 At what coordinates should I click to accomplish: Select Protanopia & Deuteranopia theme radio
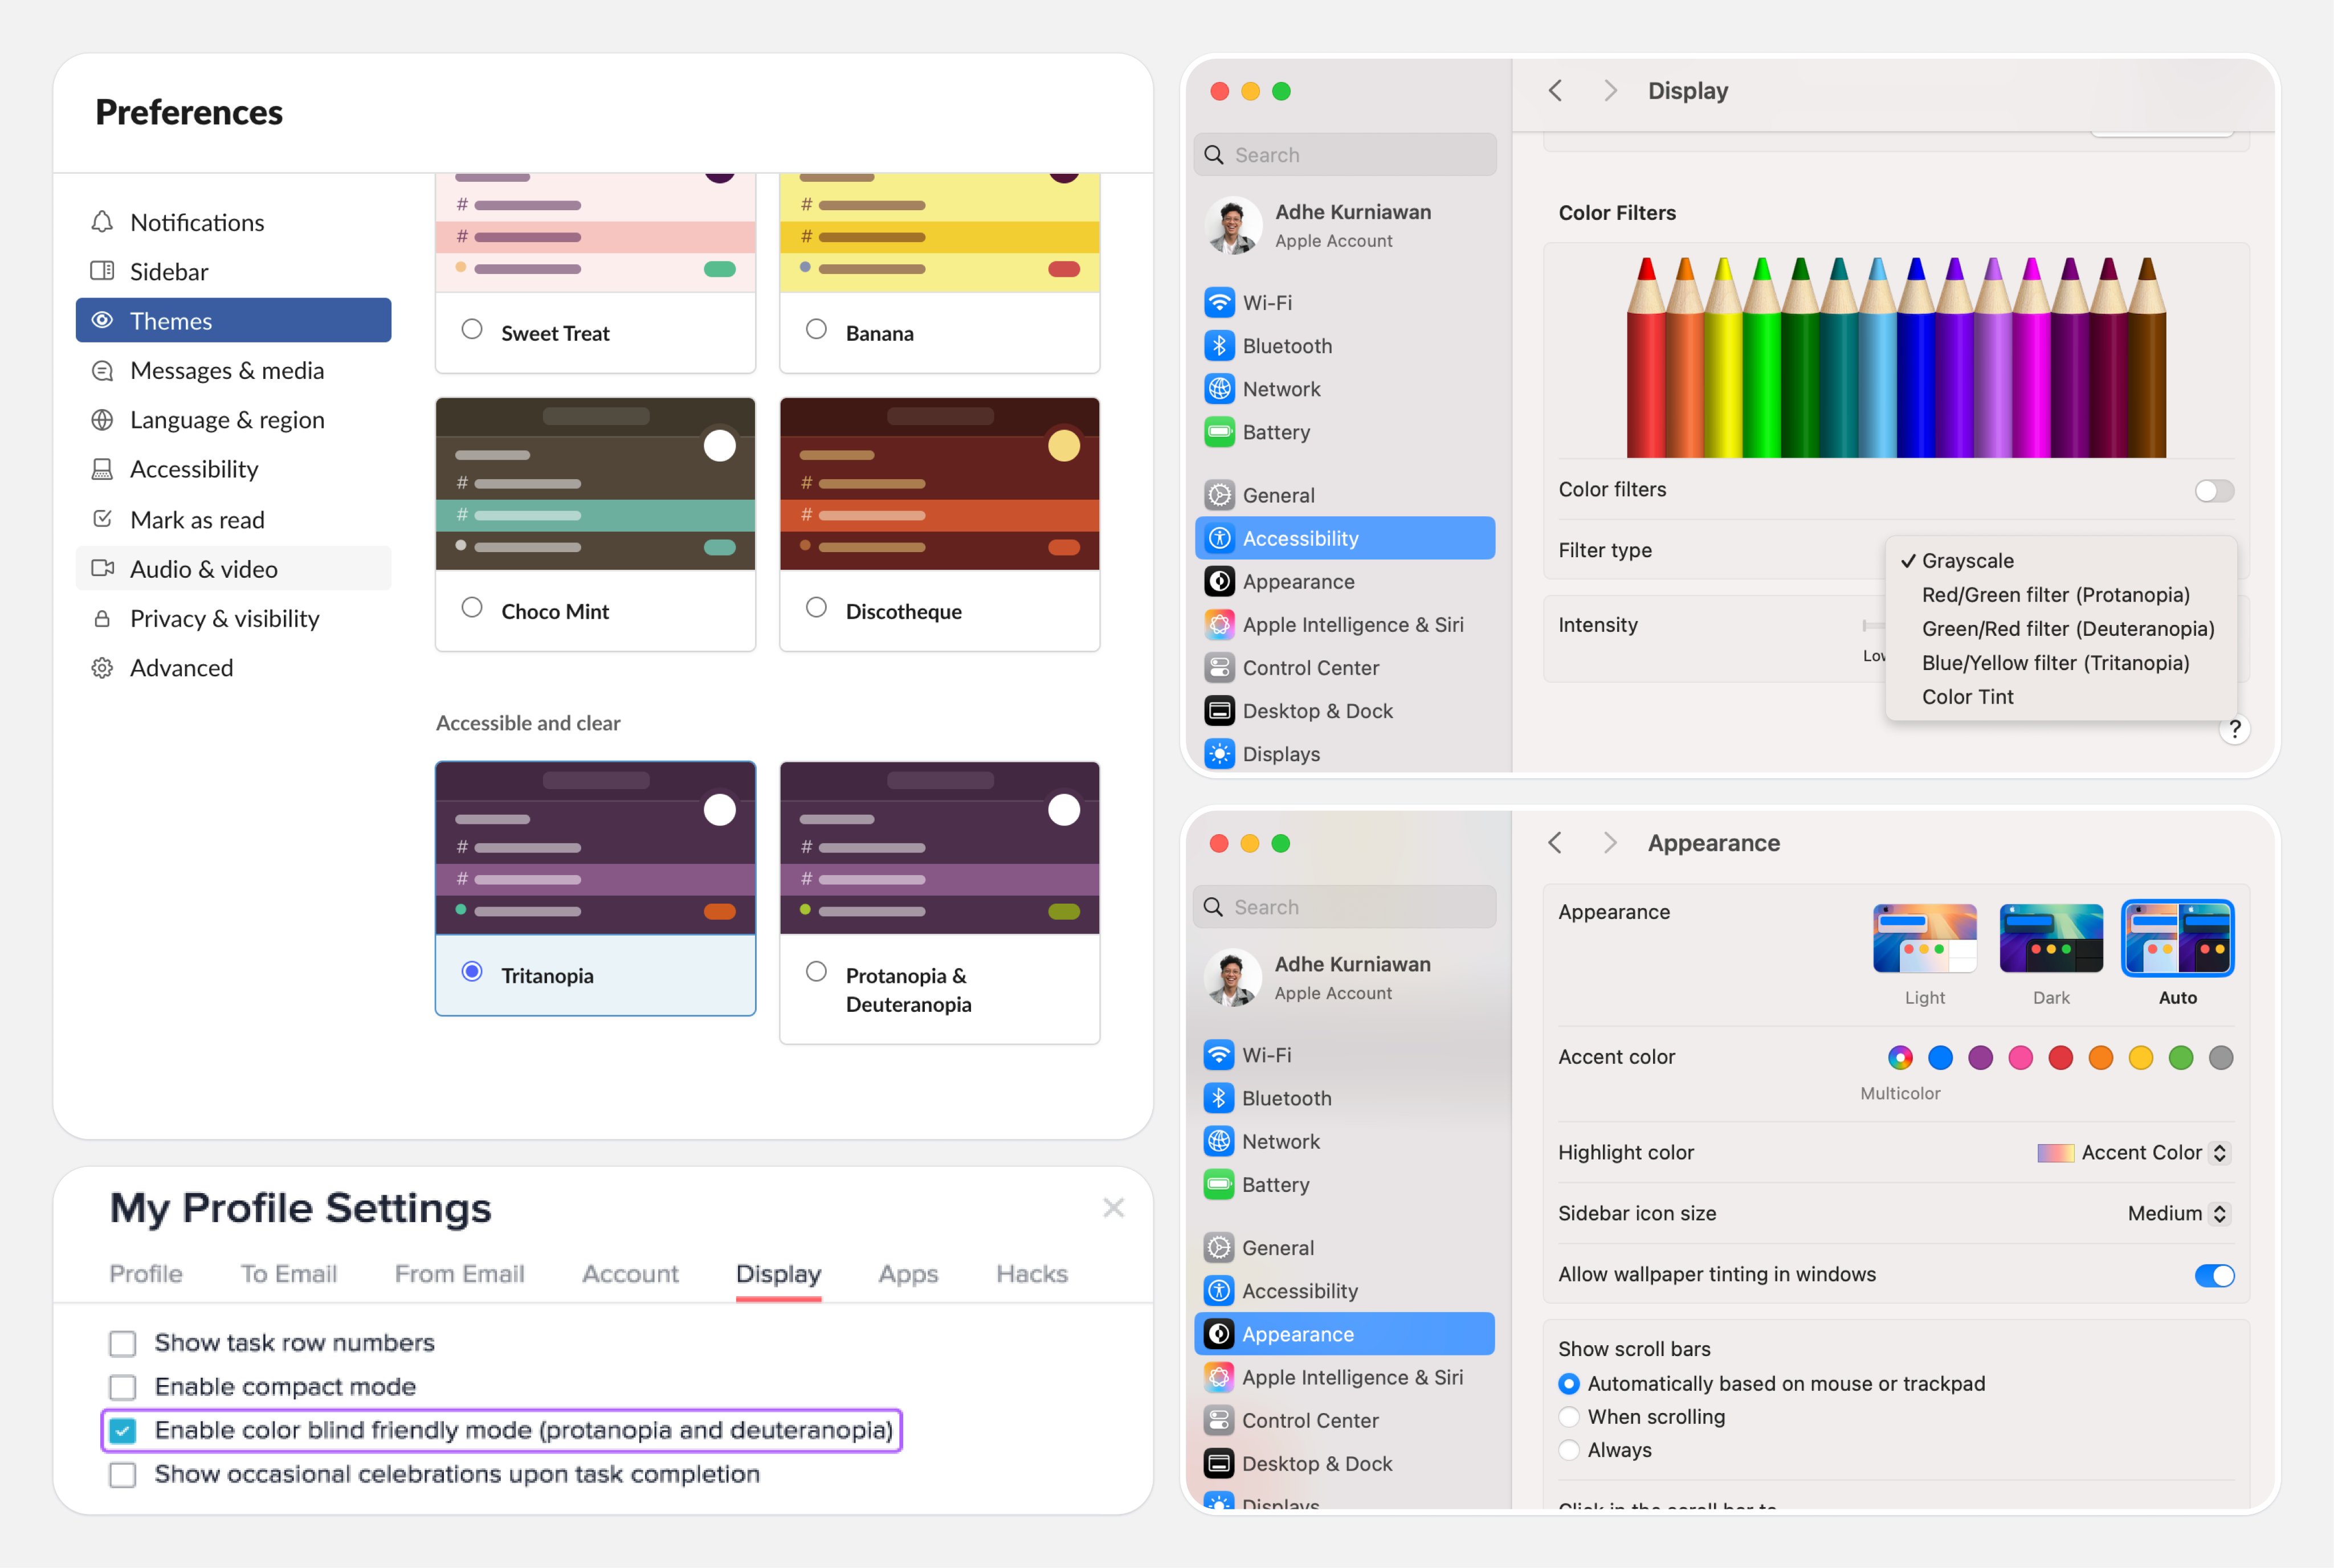coord(816,972)
